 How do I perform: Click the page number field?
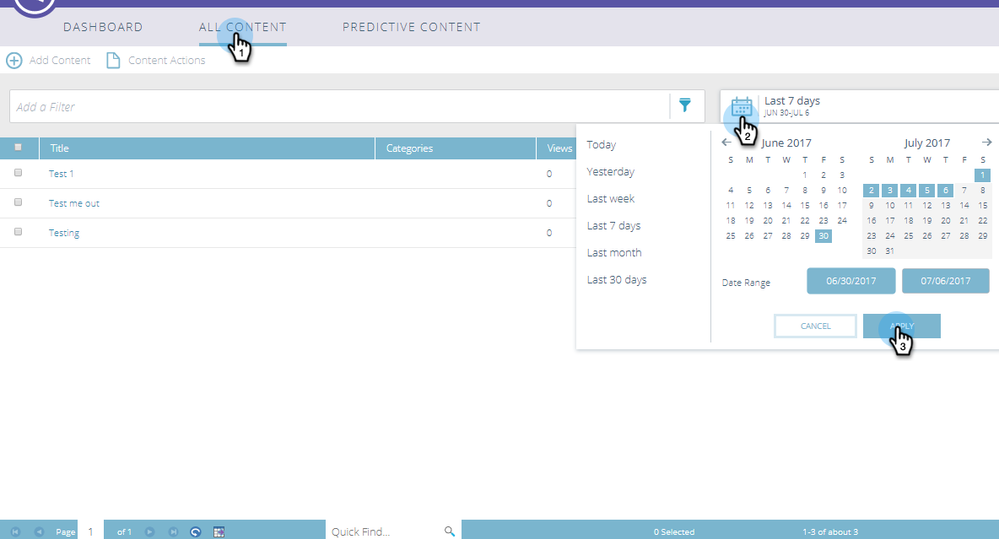tap(90, 531)
